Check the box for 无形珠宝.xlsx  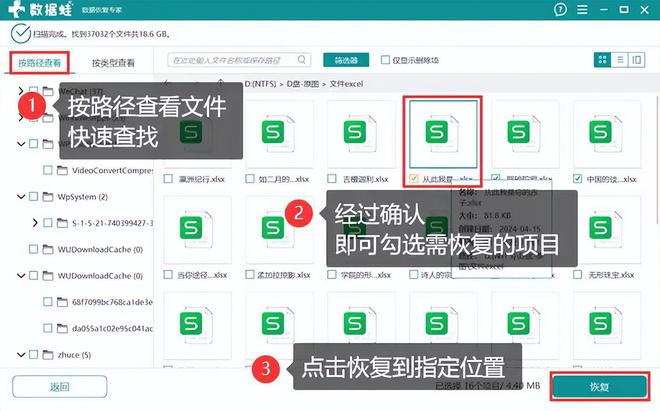pos(578,275)
